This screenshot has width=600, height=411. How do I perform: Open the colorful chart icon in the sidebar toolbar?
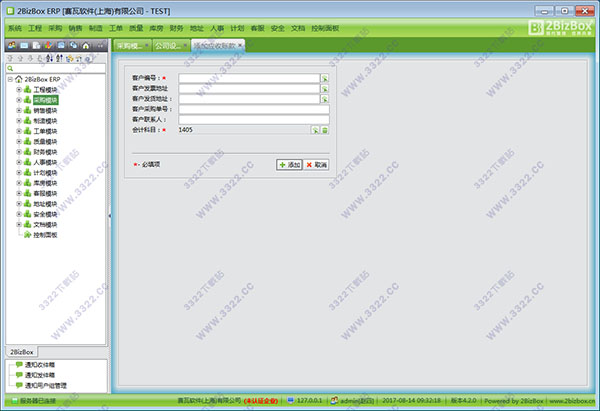point(49,46)
